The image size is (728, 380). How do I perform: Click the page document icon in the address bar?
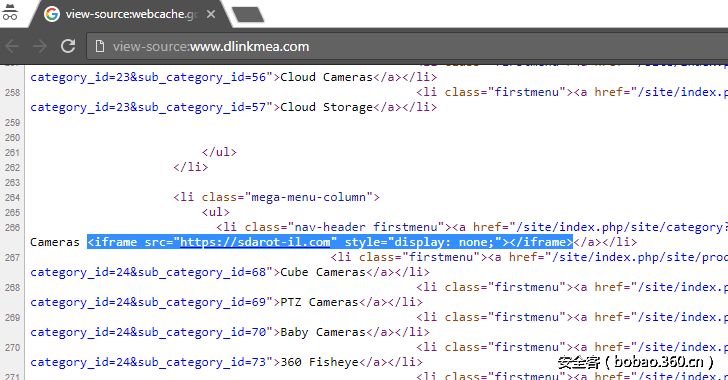pyautogui.click(x=99, y=46)
